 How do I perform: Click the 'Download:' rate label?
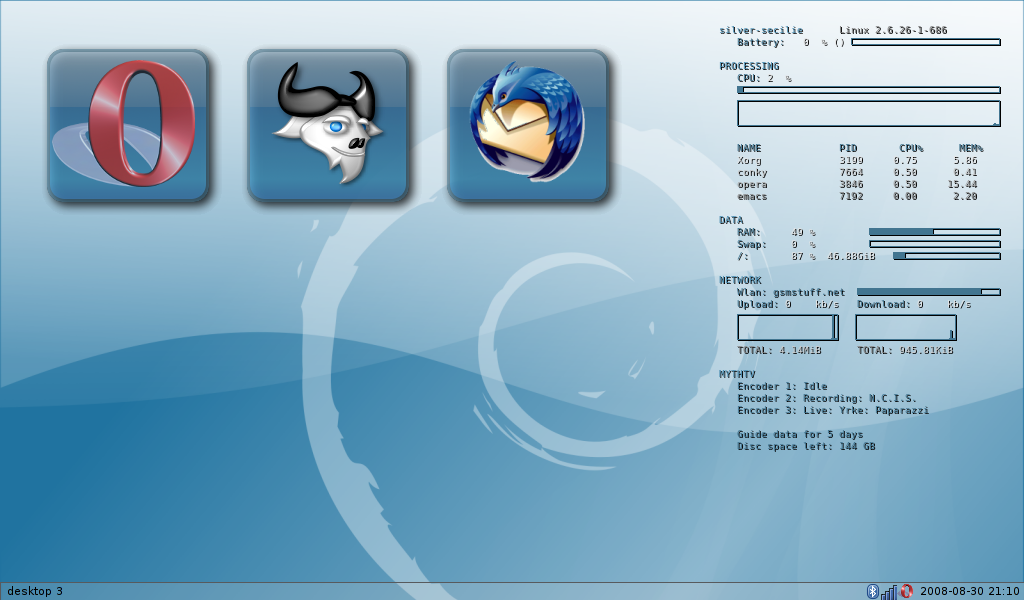click(884, 304)
